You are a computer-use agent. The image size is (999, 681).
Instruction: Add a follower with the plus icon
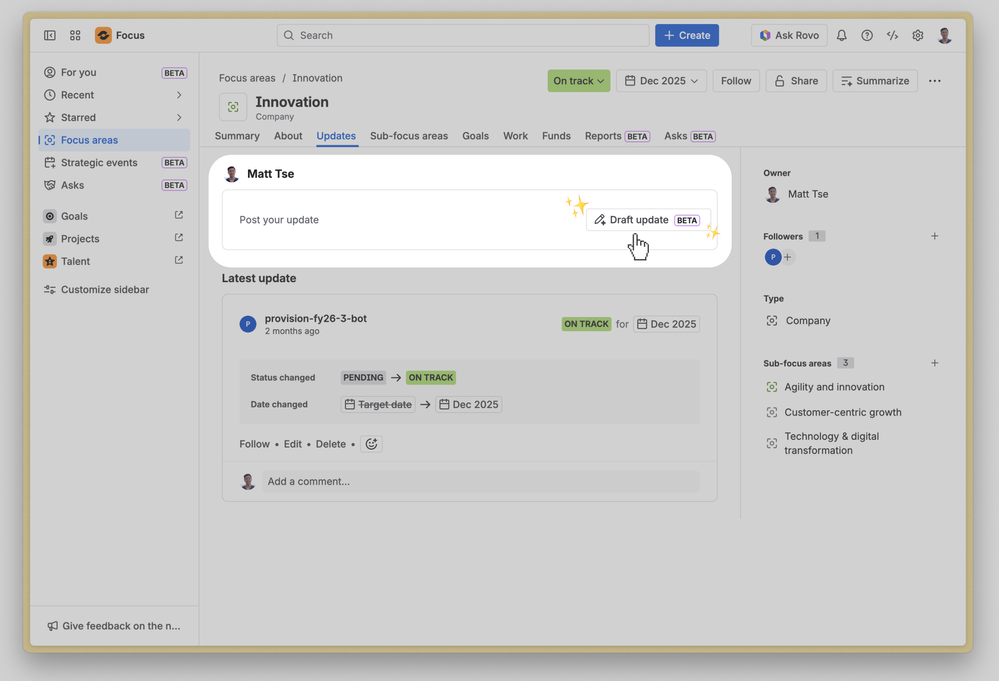(935, 236)
